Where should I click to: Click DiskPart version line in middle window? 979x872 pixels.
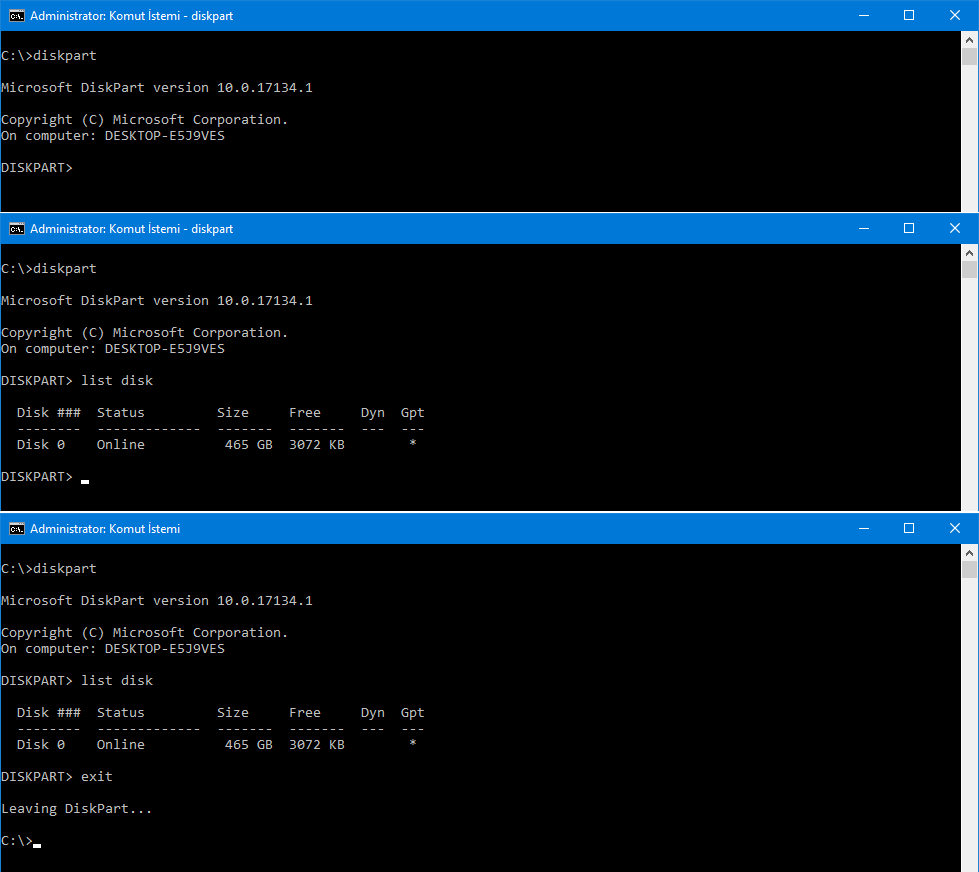(157, 300)
